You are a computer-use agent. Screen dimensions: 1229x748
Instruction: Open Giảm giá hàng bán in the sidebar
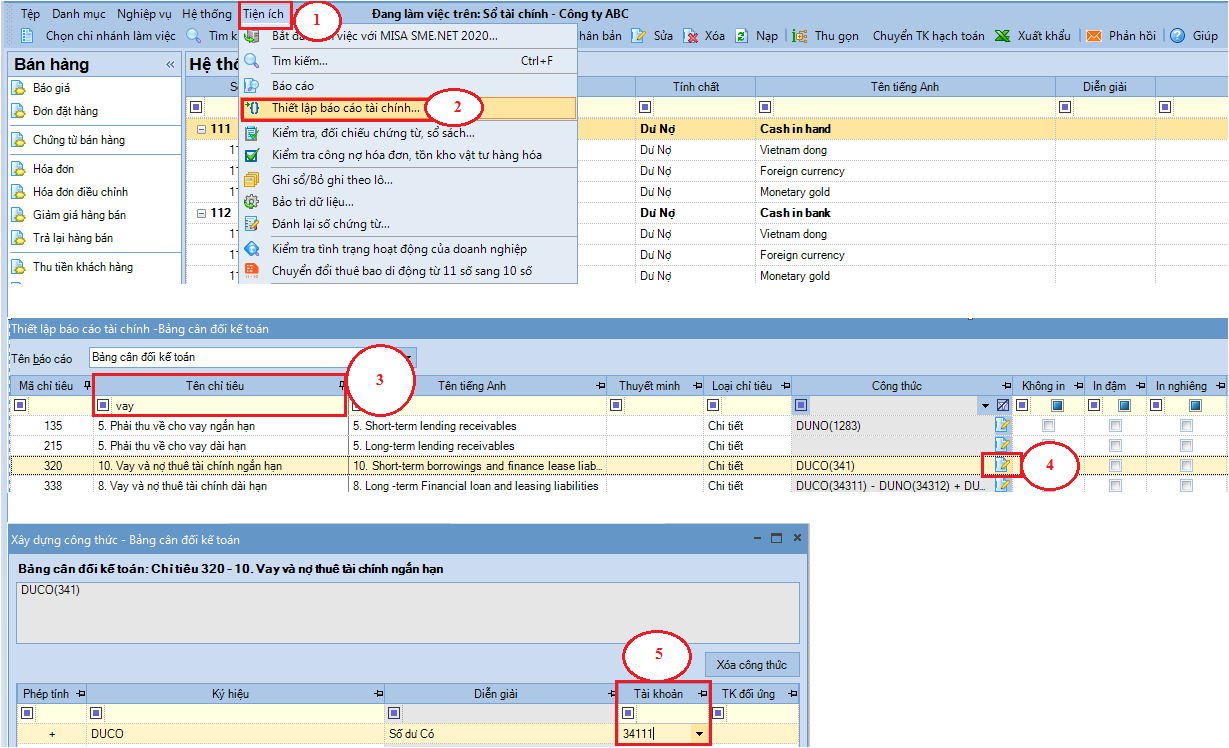pyautogui.click(x=79, y=215)
